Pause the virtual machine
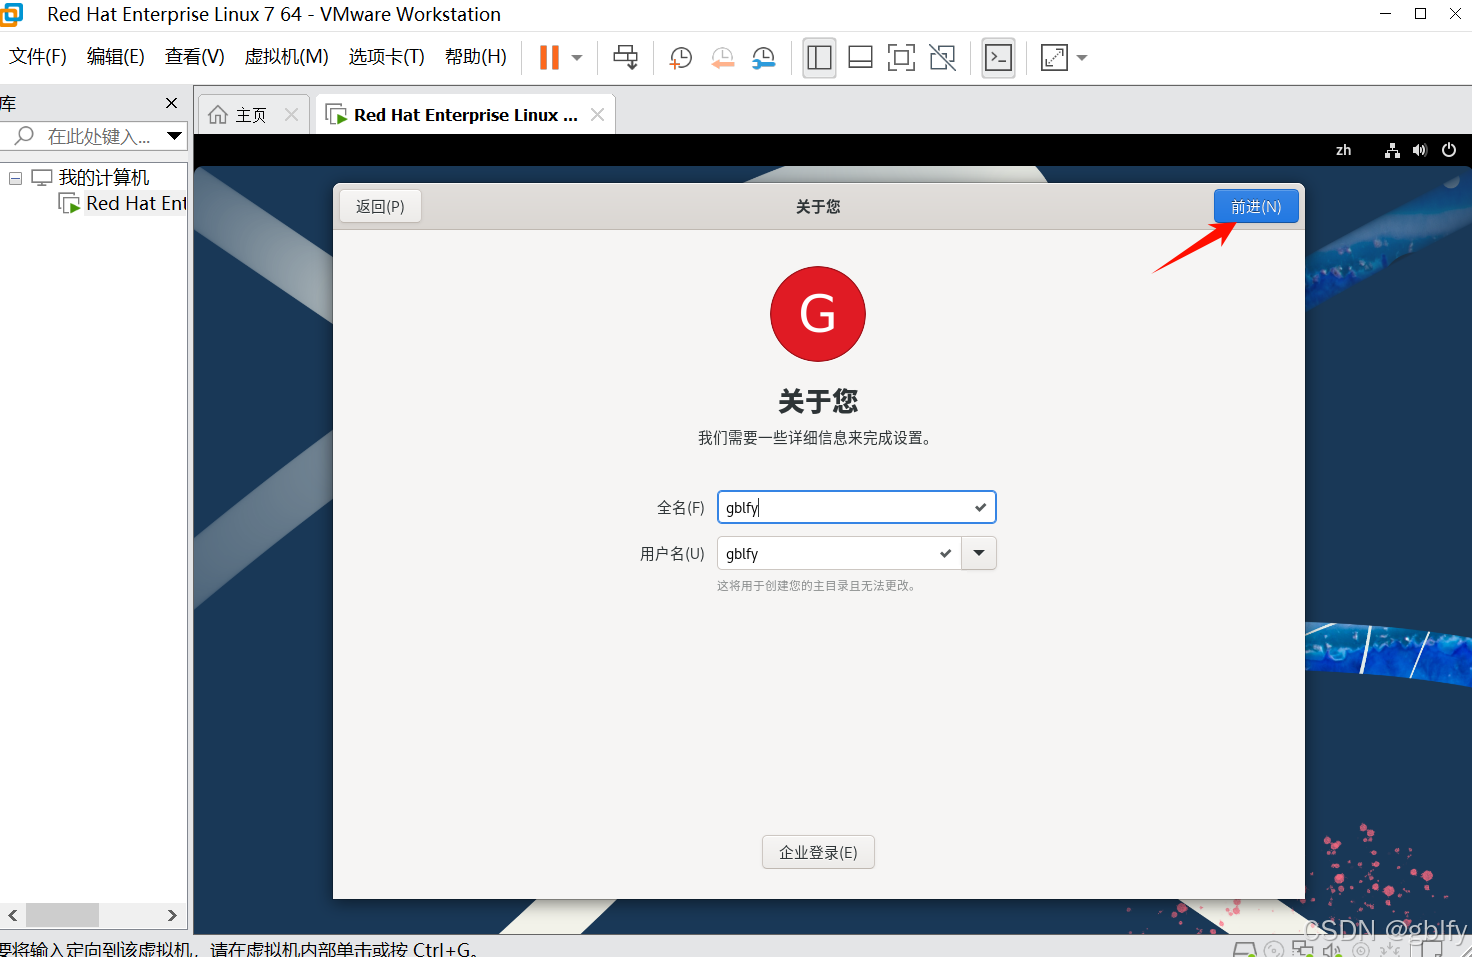This screenshot has height=957, width=1472. (549, 57)
